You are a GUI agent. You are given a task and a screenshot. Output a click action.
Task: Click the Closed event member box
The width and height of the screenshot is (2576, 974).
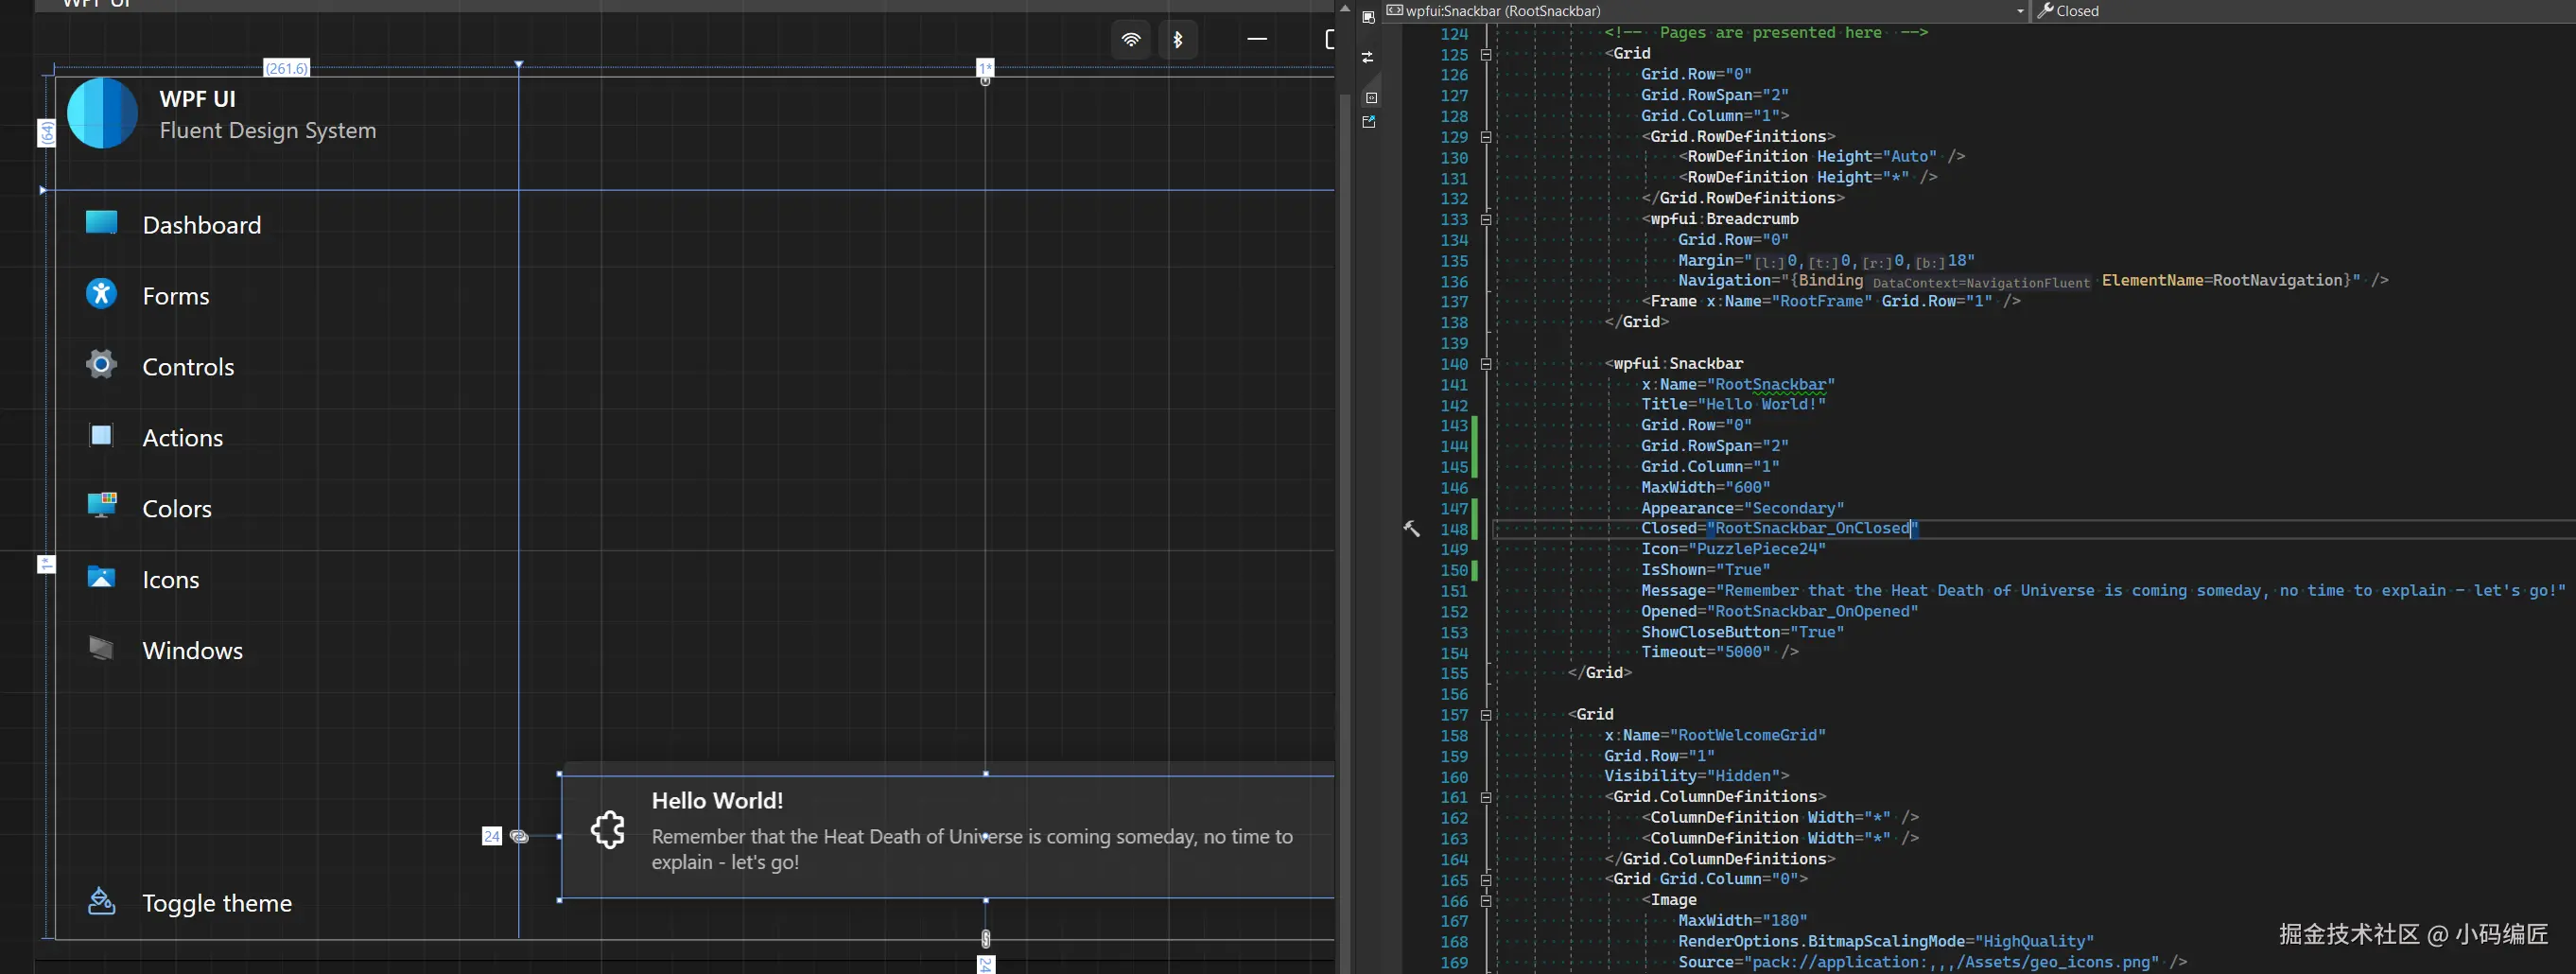pyautogui.click(x=2300, y=11)
